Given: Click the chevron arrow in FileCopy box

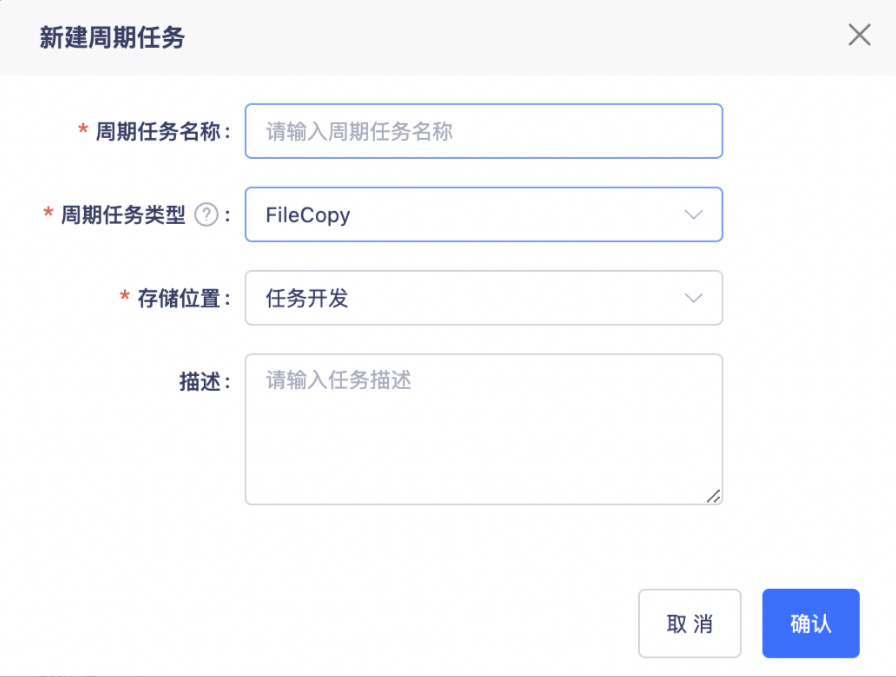Looking at the screenshot, I should (693, 215).
